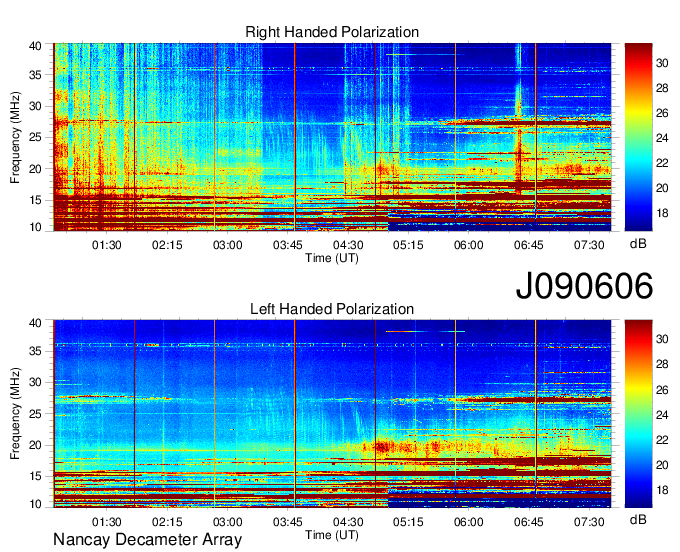Click the "06:00" time tick under the Right Handed plot
Screen dimensions: 680x552
468,245
